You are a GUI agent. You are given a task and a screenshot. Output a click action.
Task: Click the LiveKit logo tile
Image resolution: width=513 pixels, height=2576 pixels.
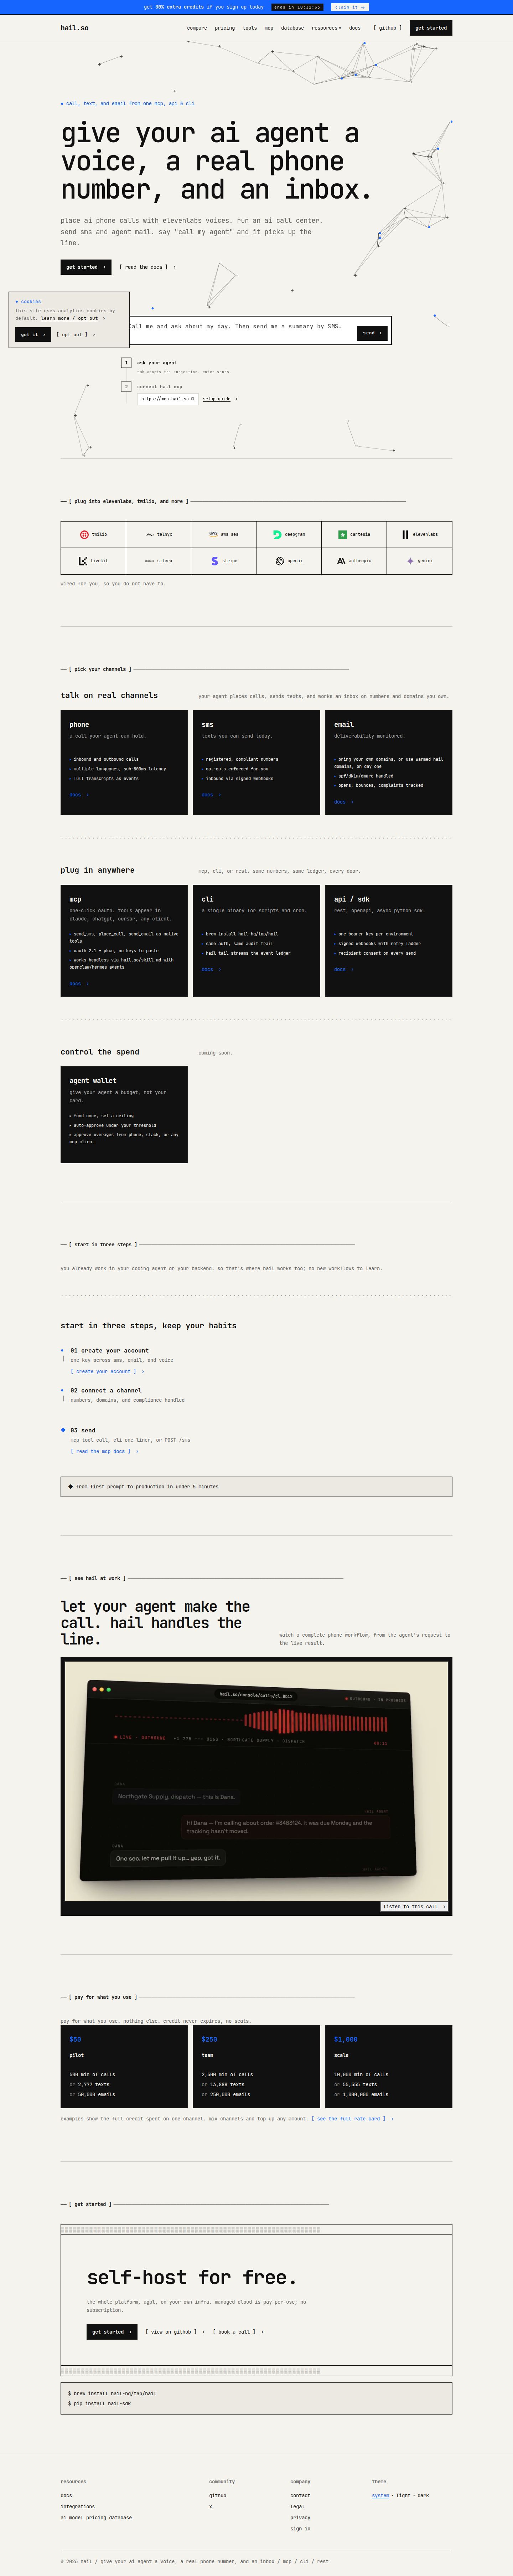93,561
